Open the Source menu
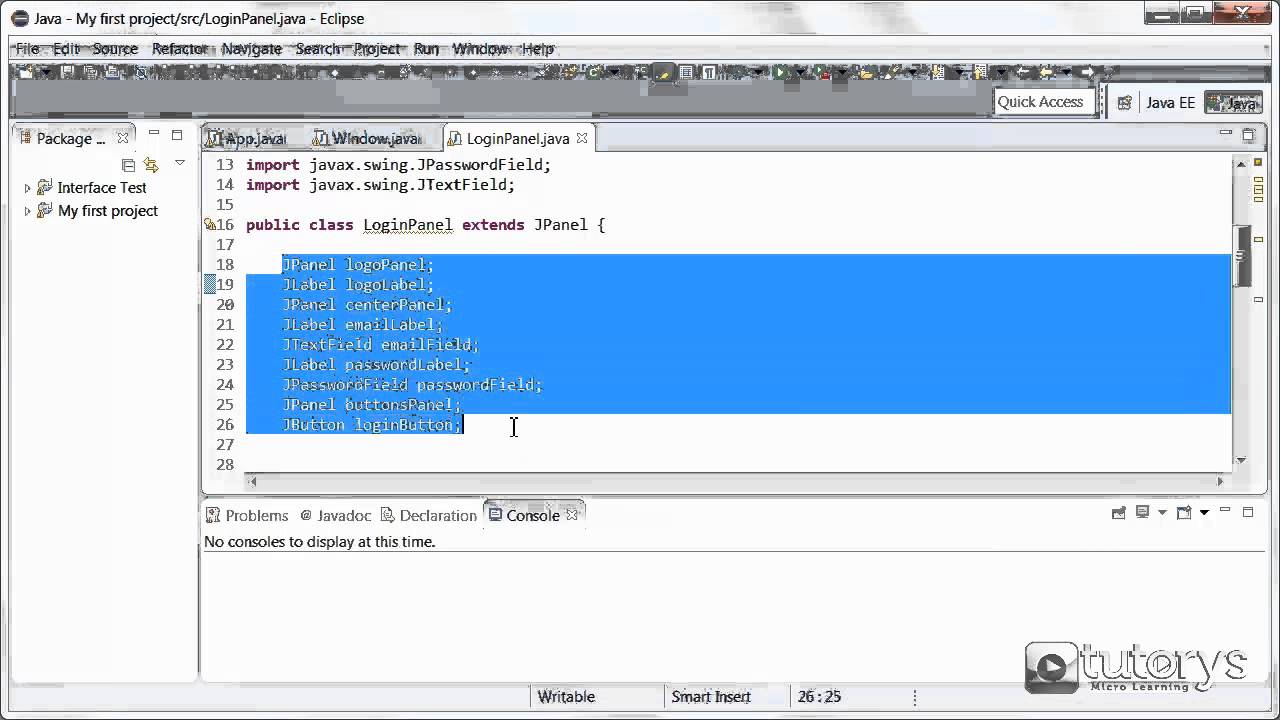This screenshot has height=720, width=1280. pyautogui.click(x=115, y=48)
